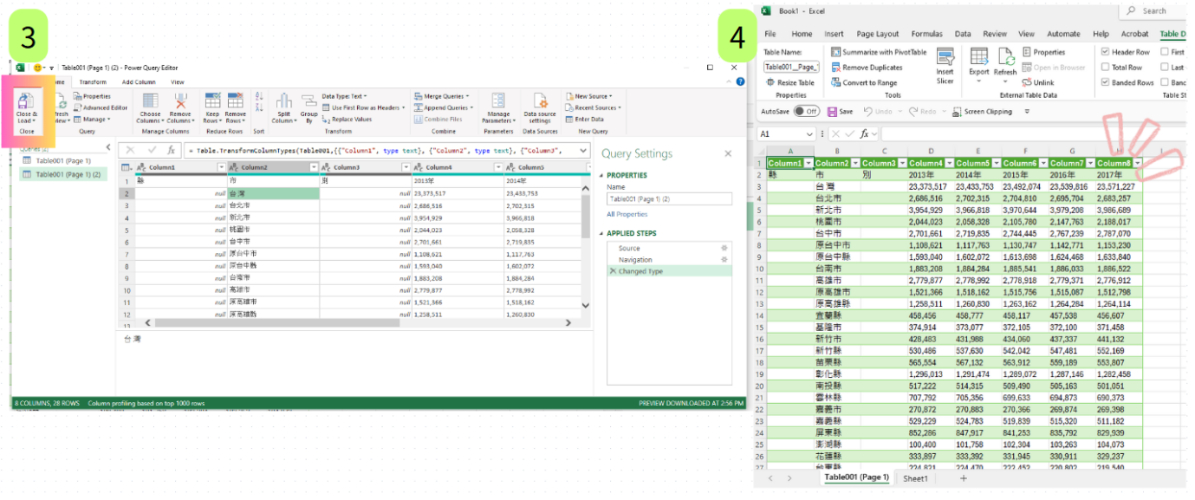This screenshot has height=500, width=1195.
Task: Open Excel Page Layout tab
Action: pyautogui.click(x=877, y=34)
